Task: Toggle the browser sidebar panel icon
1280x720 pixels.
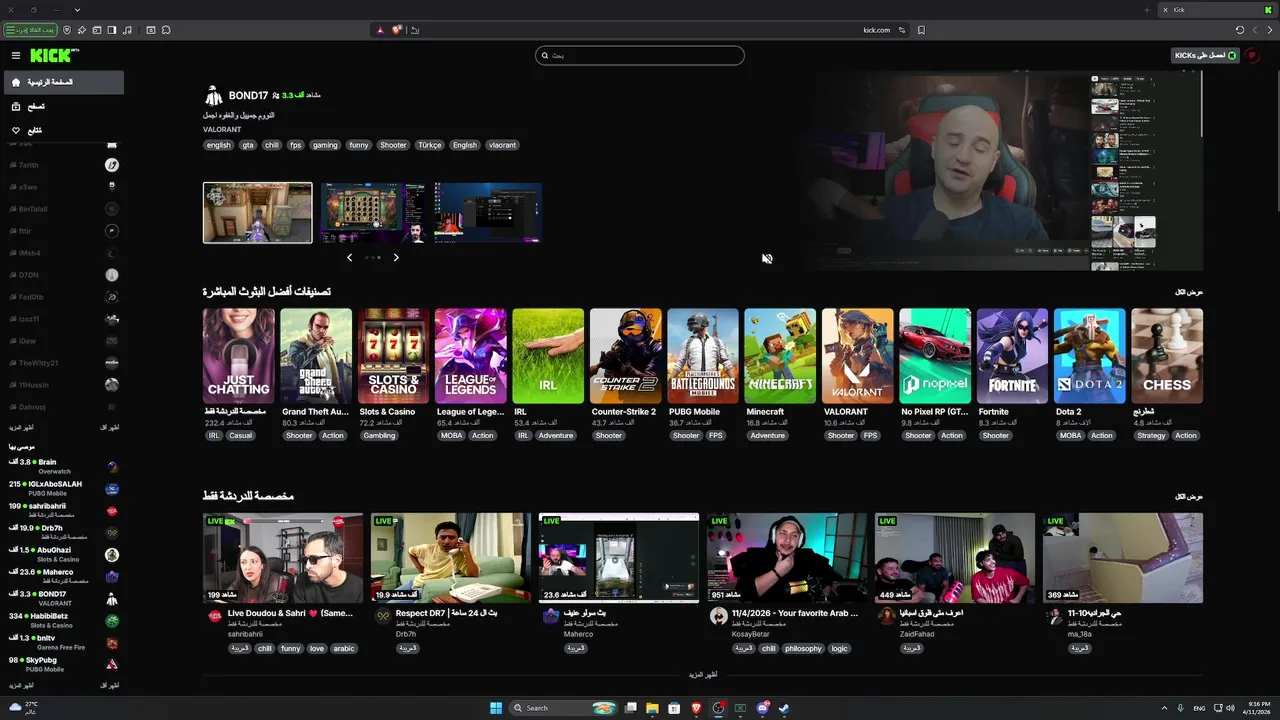Action: (112, 30)
